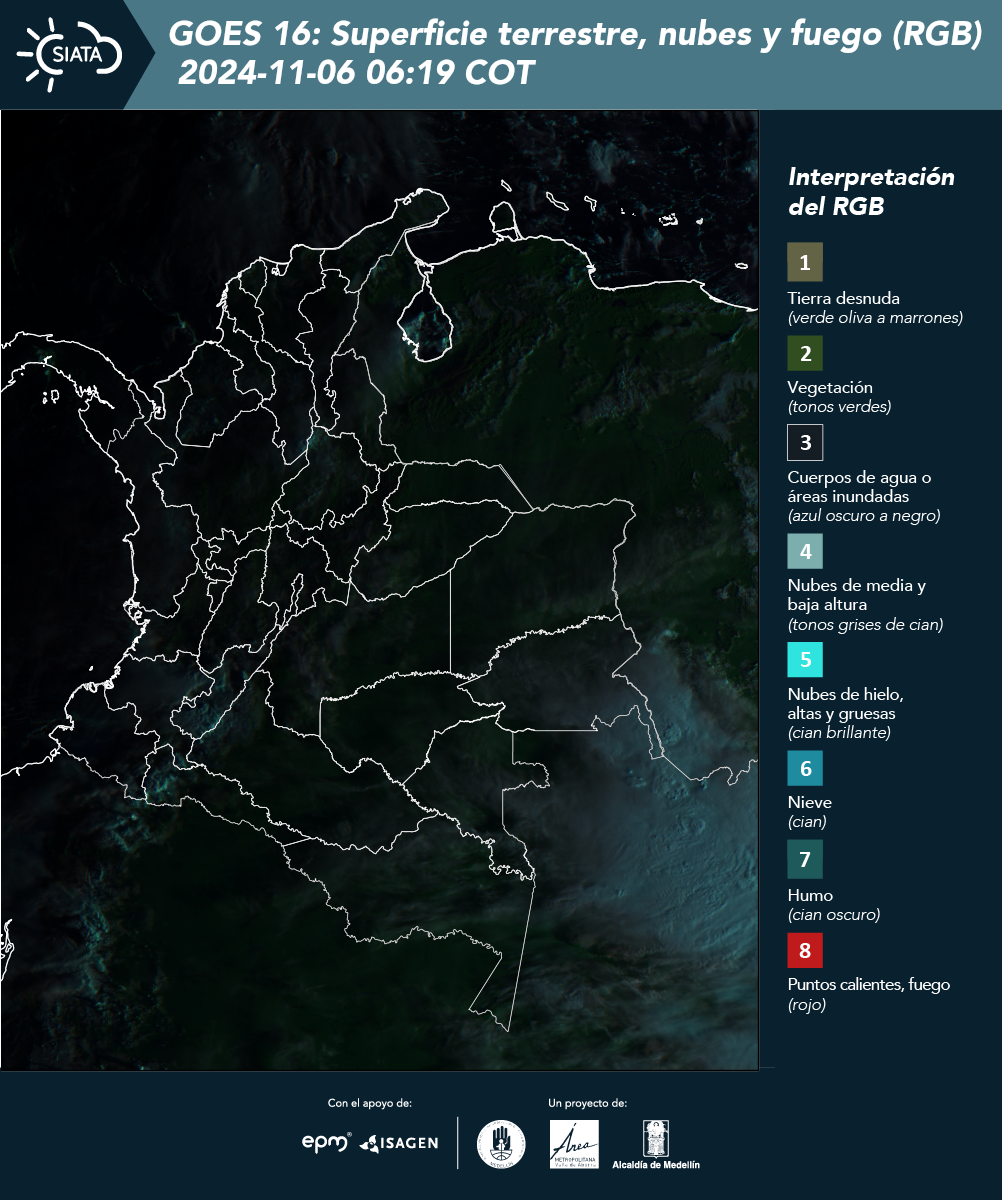Click the text '(tonos verdes)'

pos(839,407)
